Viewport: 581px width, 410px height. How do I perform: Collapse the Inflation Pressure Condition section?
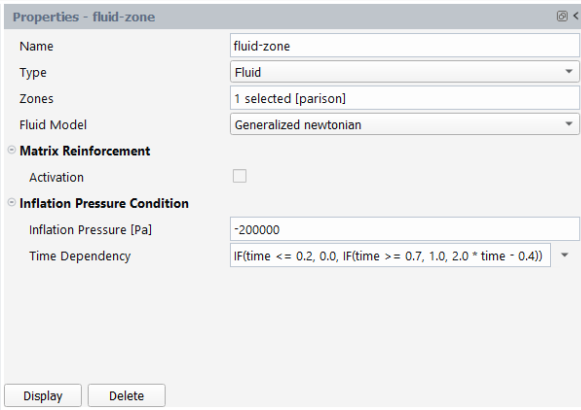tap(12, 202)
